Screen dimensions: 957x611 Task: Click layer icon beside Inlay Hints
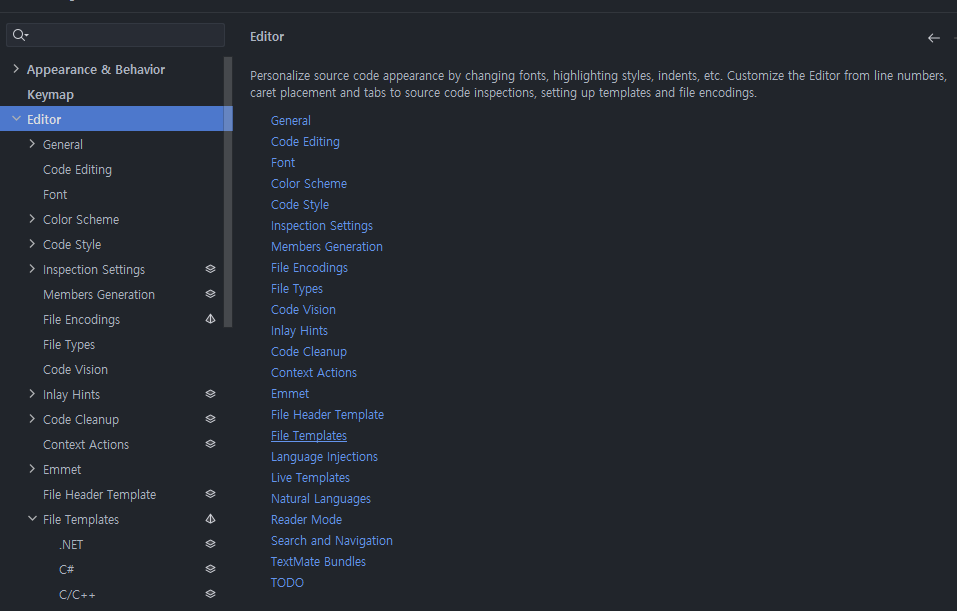point(211,394)
